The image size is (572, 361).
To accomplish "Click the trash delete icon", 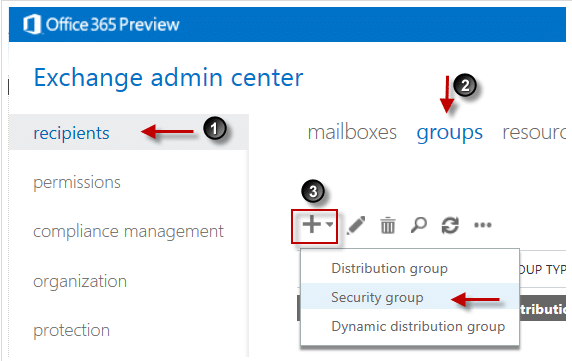I will click(388, 225).
